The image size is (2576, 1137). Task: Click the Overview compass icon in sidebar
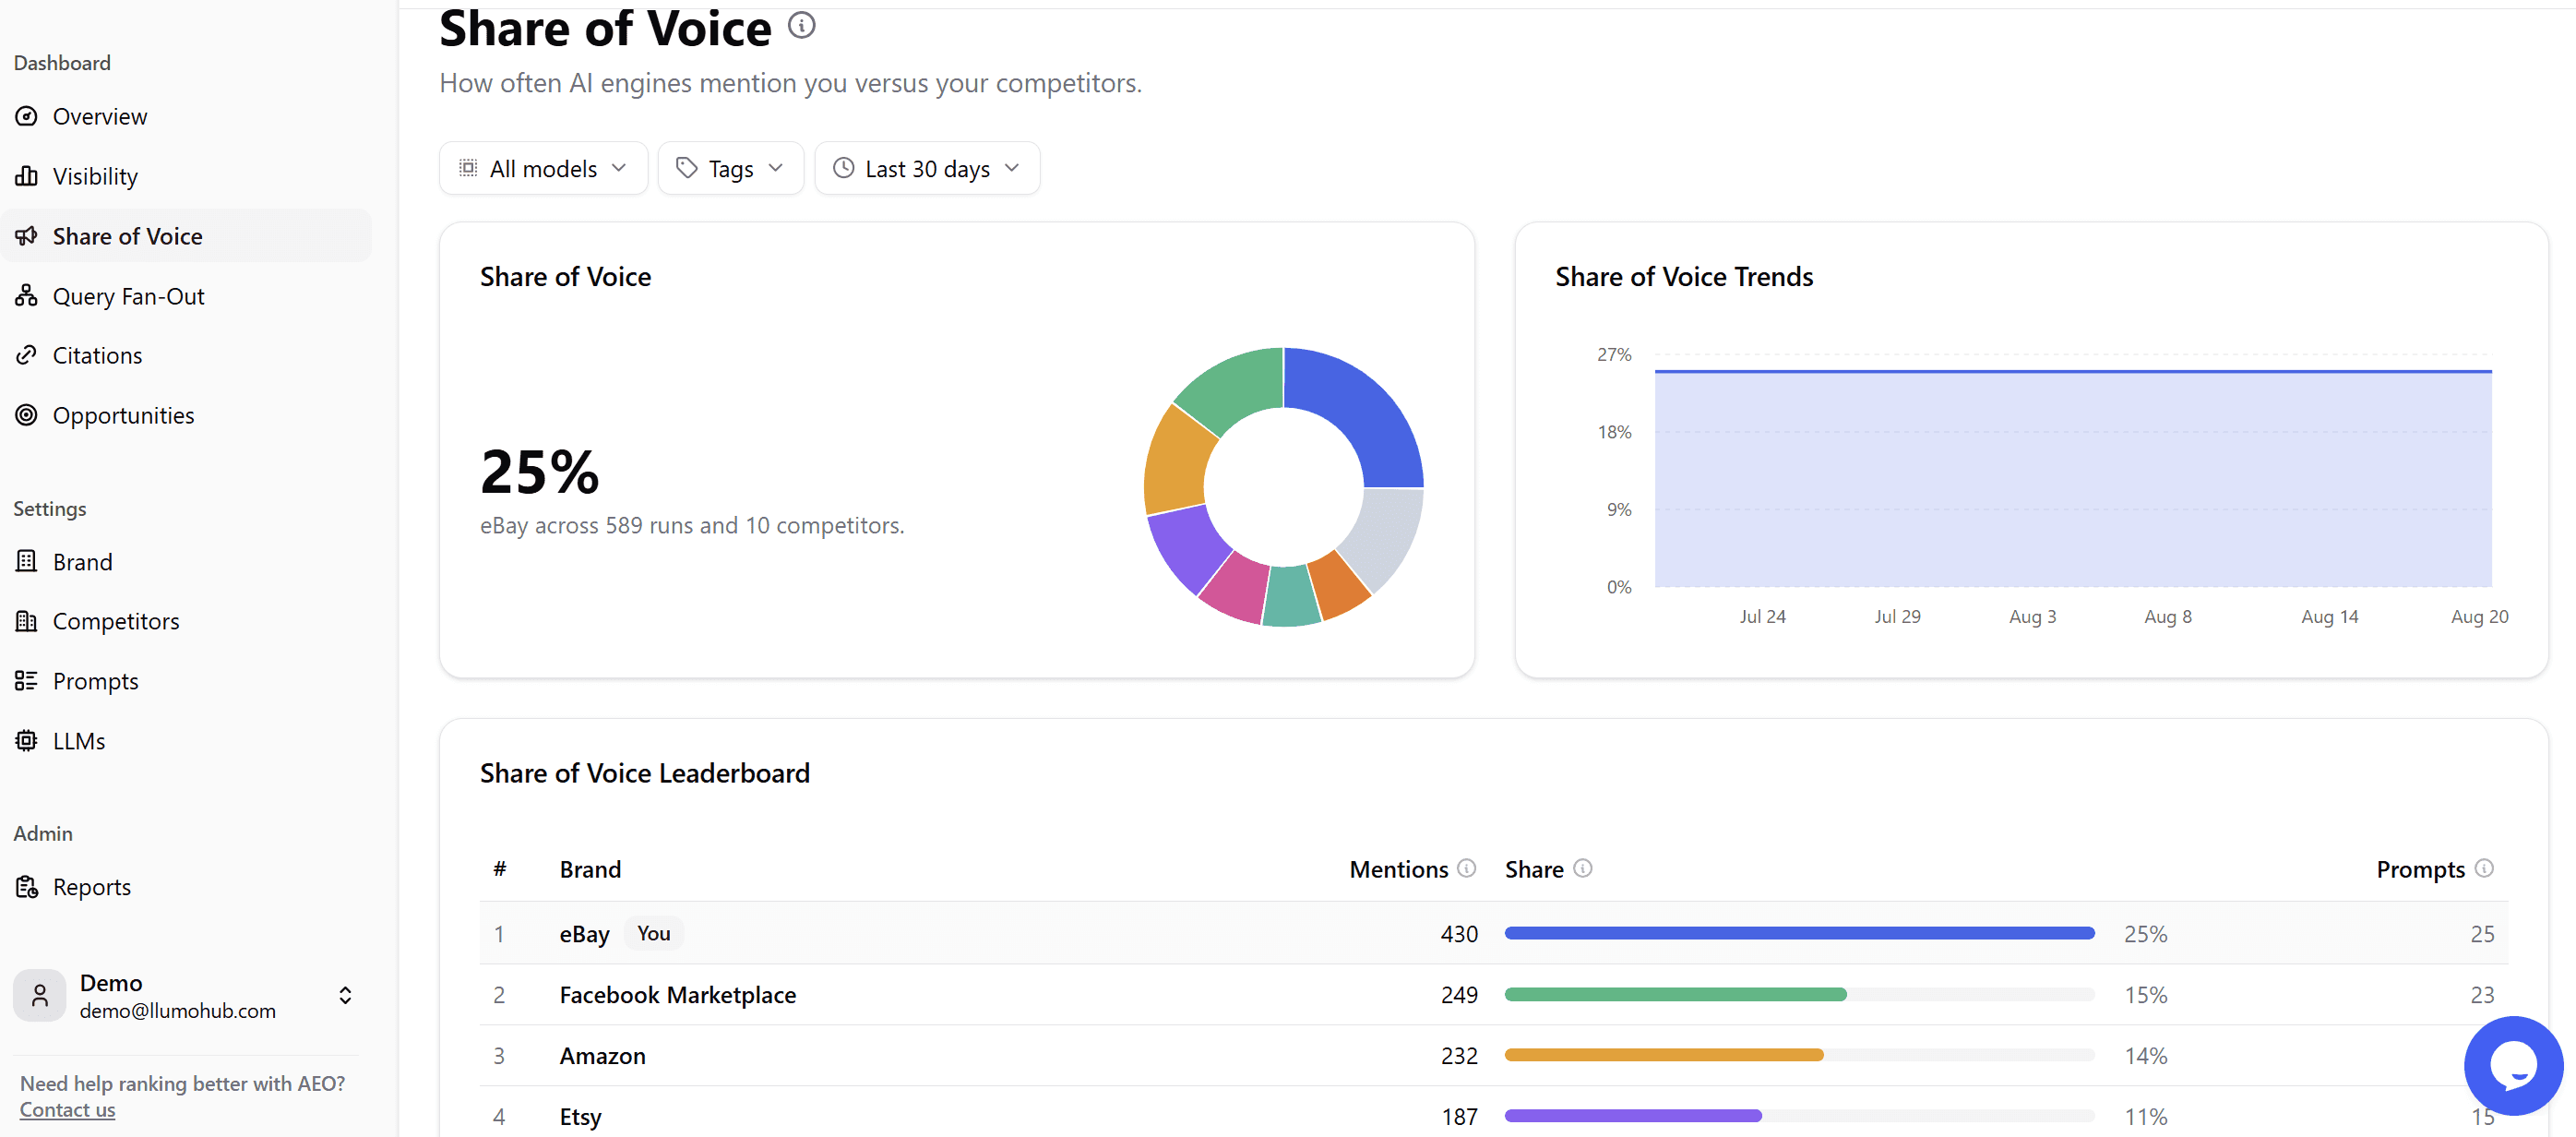(27, 116)
